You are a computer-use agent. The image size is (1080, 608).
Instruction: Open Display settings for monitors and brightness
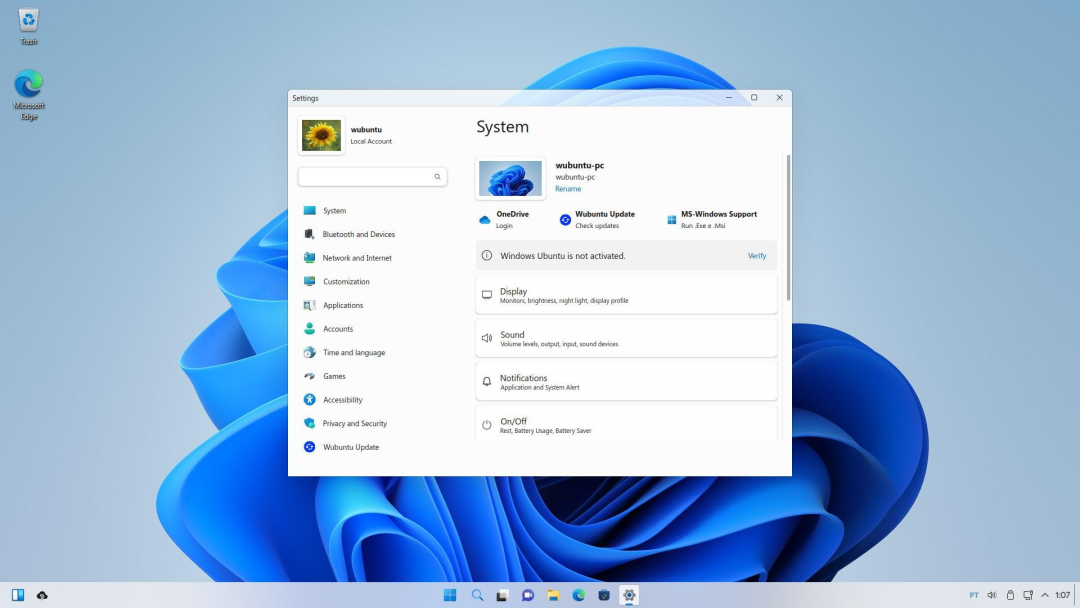[626, 293]
